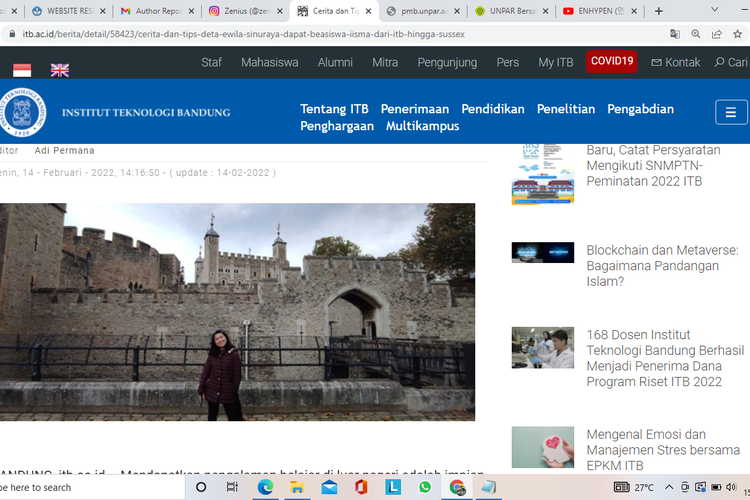Click the ITB logo emblem
Screen dimensions: 750x500
click(22, 112)
